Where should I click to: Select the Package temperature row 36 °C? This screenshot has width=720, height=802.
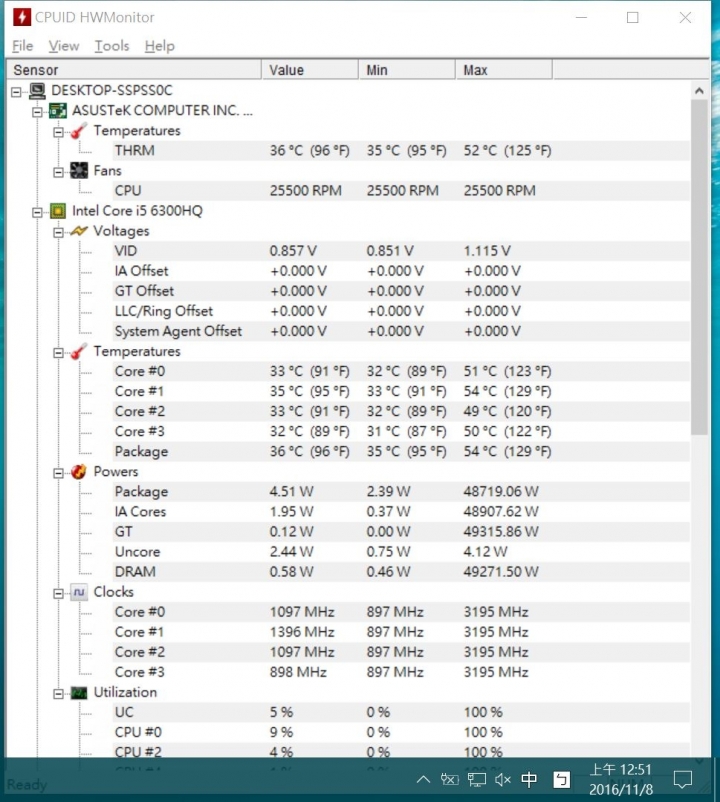coord(400,452)
